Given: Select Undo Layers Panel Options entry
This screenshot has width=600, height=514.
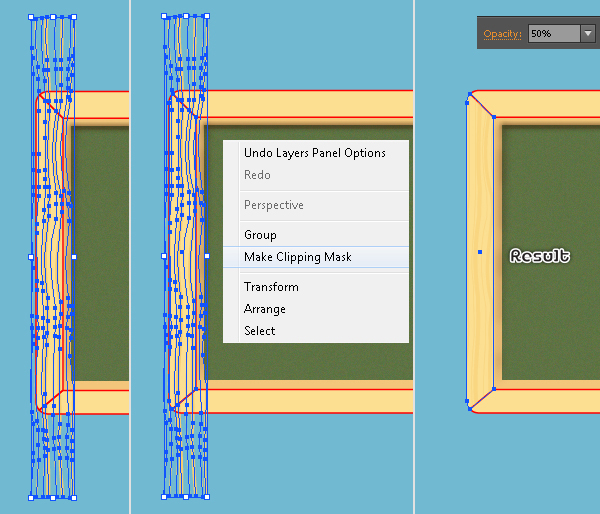Looking at the screenshot, I should click(316, 153).
